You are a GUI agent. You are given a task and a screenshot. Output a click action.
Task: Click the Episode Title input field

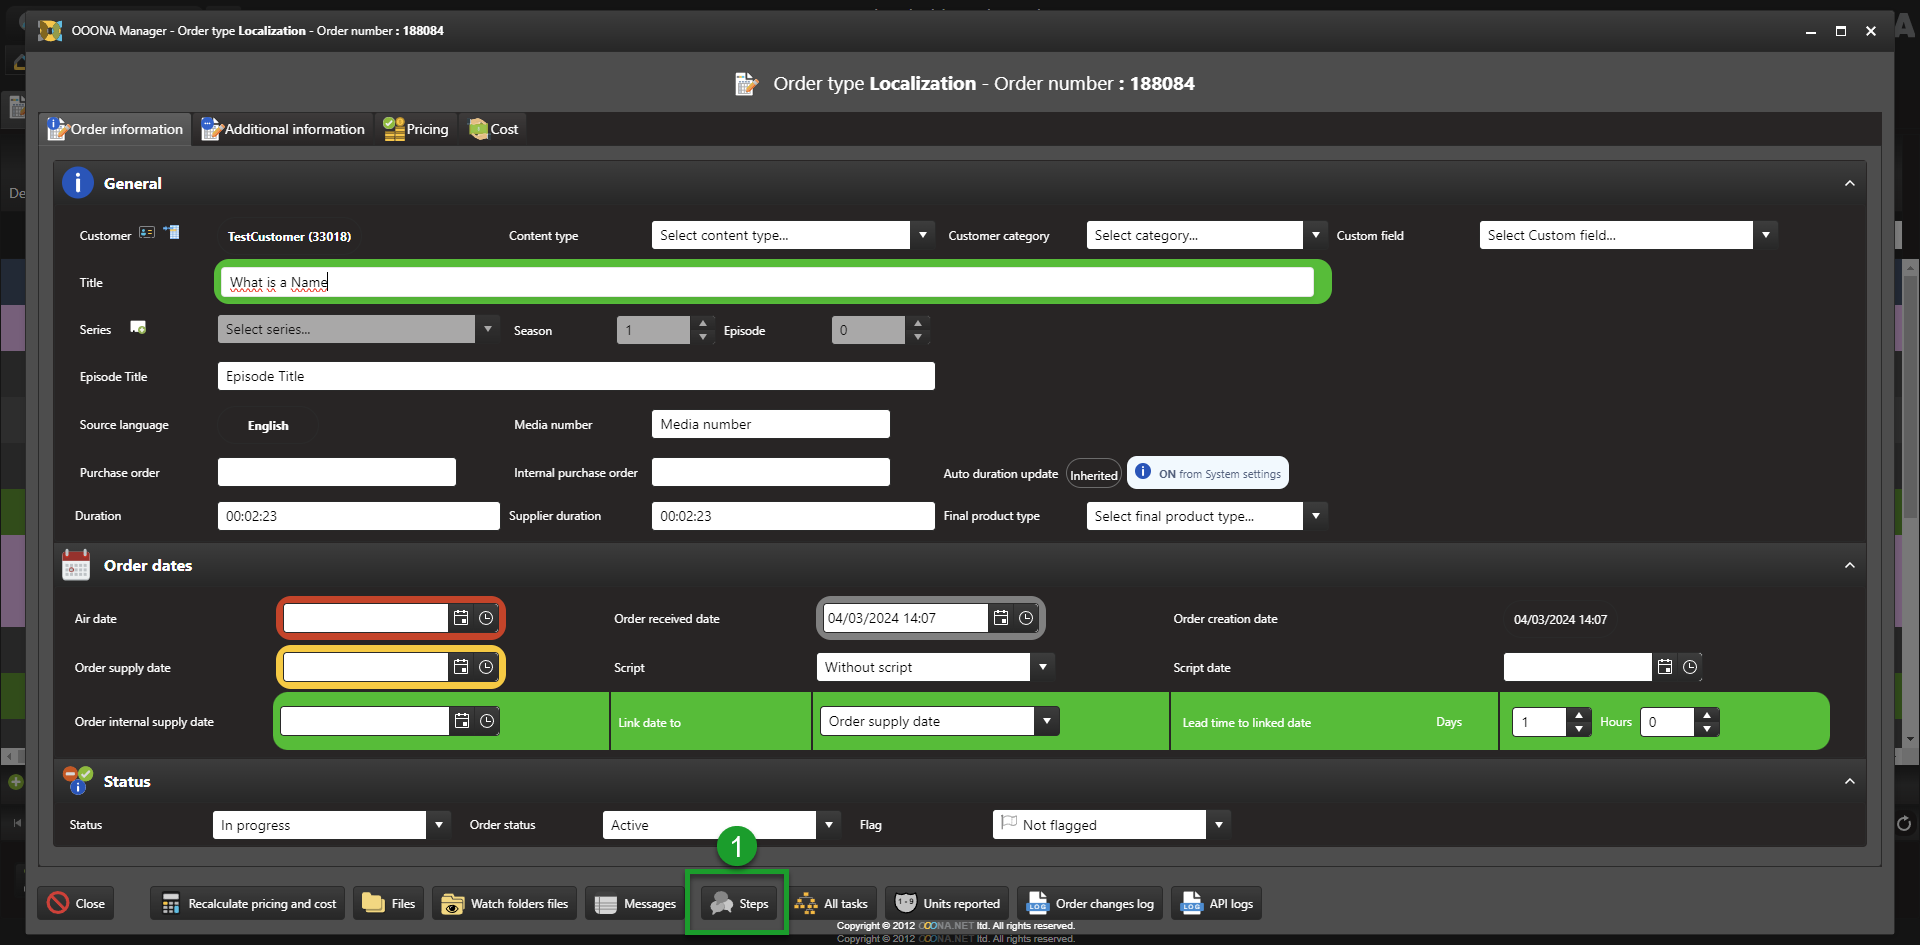(575, 377)
